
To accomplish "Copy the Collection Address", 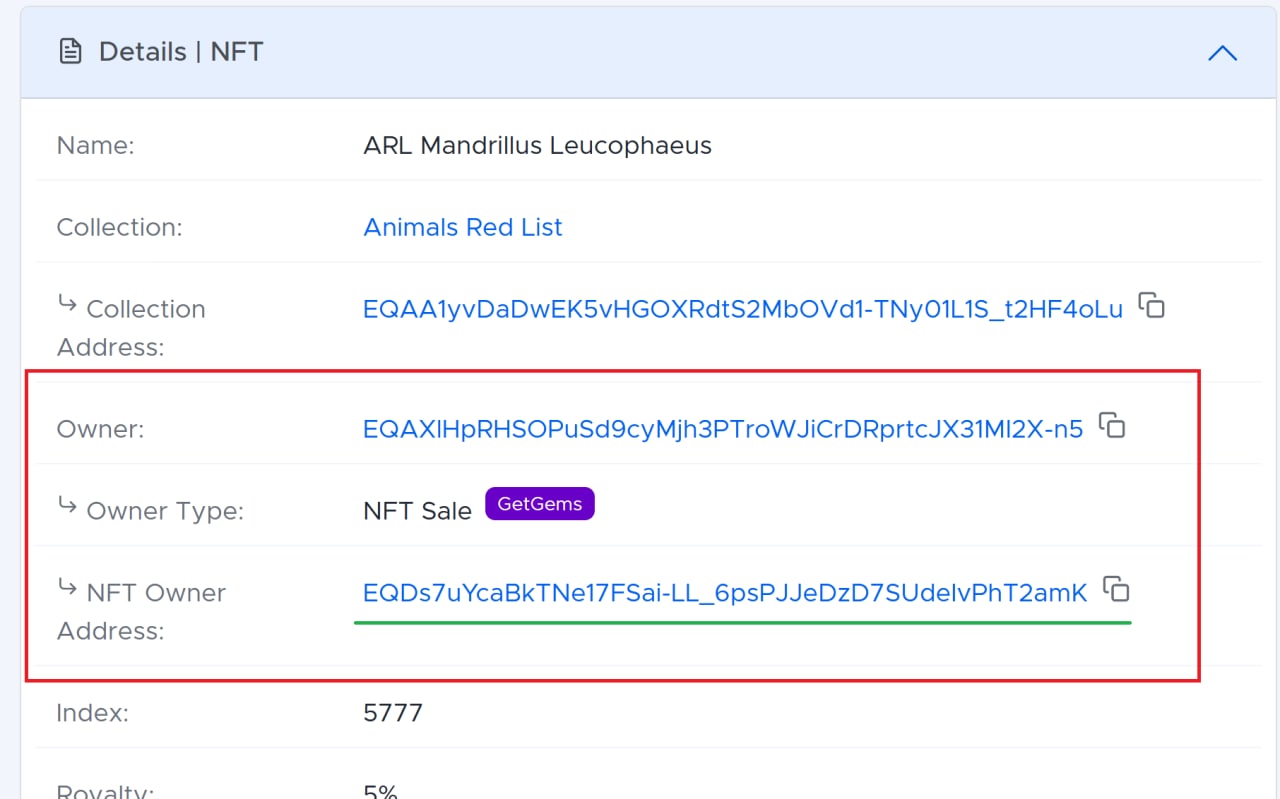I will pos(1152,306).
